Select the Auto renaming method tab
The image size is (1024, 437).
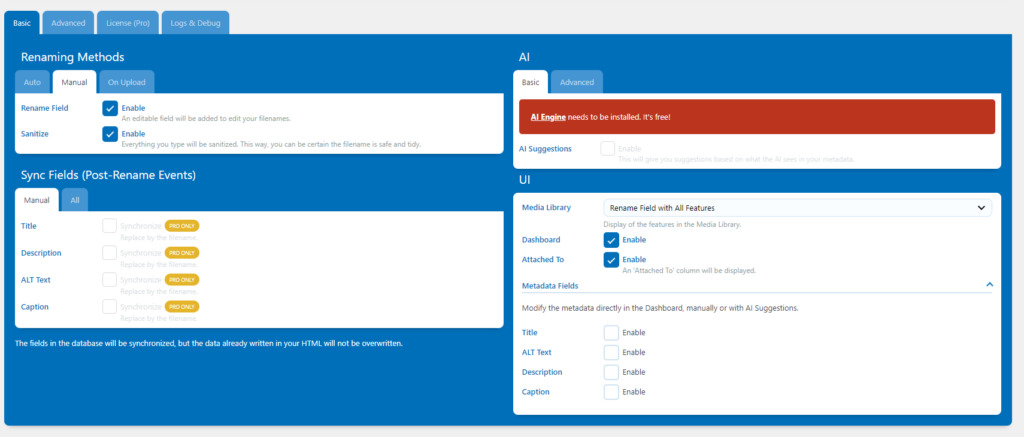tap(33, 83)
